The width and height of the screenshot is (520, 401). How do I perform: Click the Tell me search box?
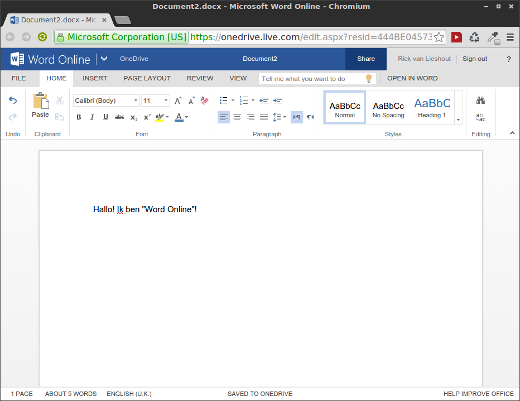pyautogui.click(x=317, y=79)
